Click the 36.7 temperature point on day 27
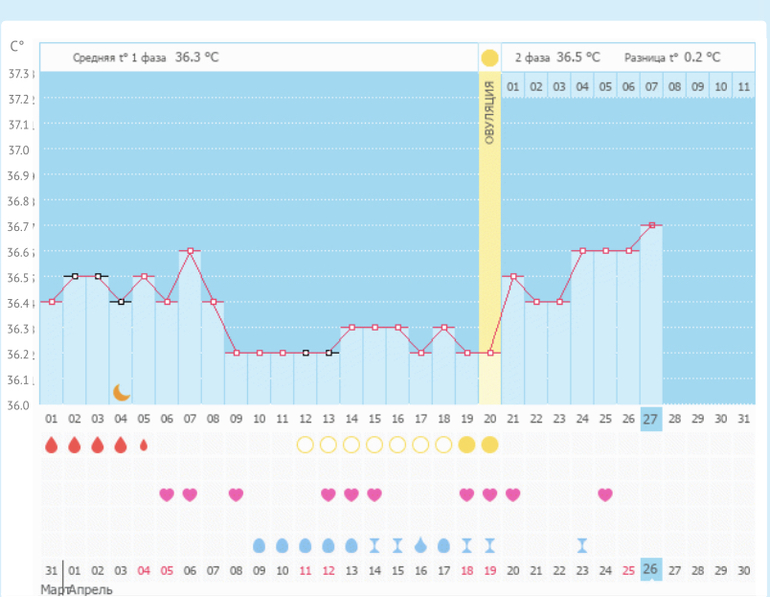Image resolution: width=770 pixels, height=597 pixels. pos(651,225)
